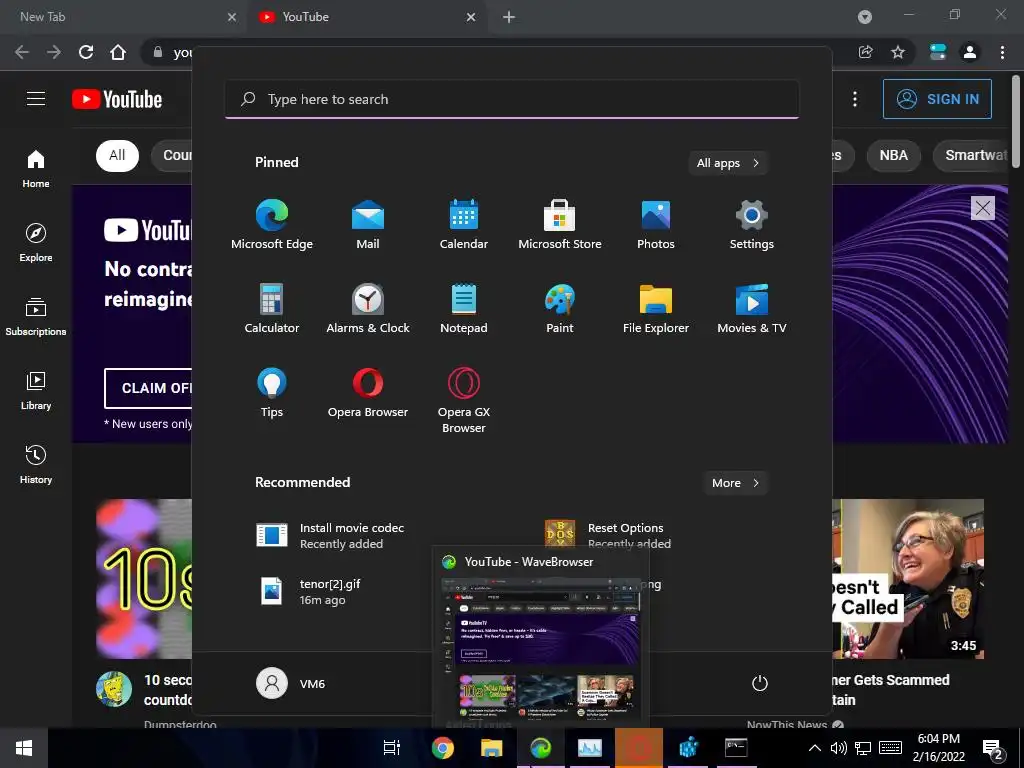Launch the Paint app
1024x768 pixels.
click(560, 308)
